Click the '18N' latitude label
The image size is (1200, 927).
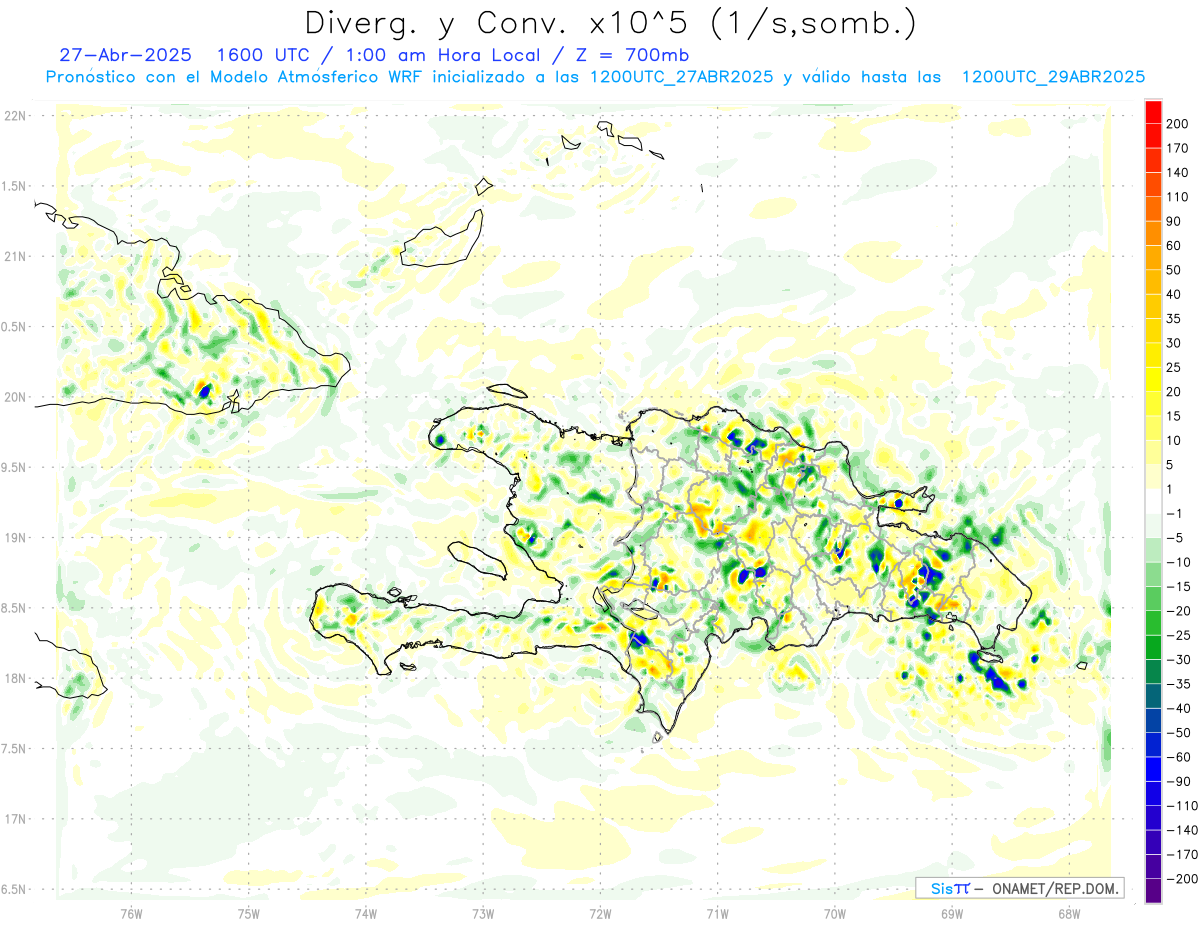pyautogui.click(x=14, y=679)
